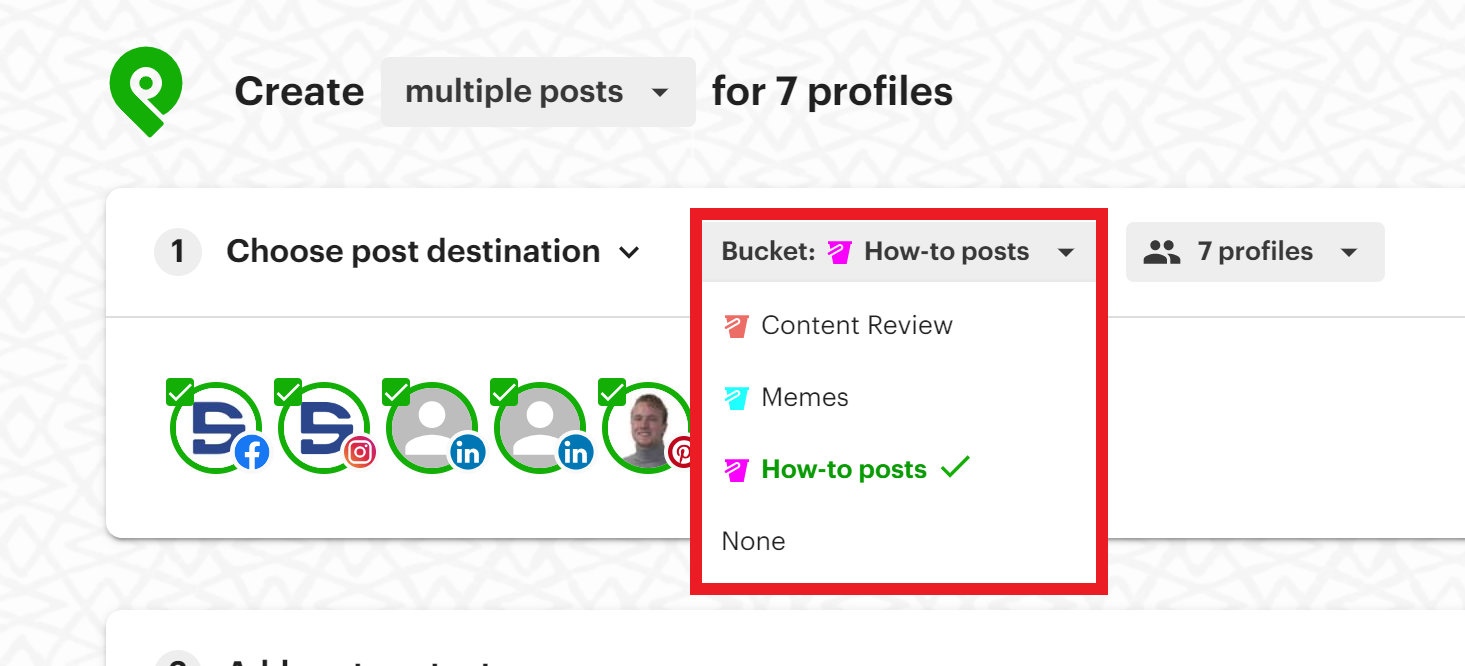Viewport: 1465px width, 666px height.
Task: Toggle the Instagram profile selection checkmark
Action: click(289, 390)
